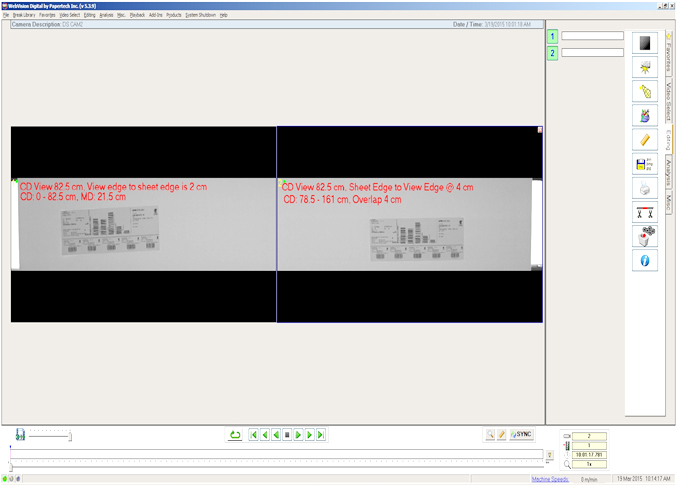
Task: Click the camera number field showing 2
Action: (x=589, y=436)
